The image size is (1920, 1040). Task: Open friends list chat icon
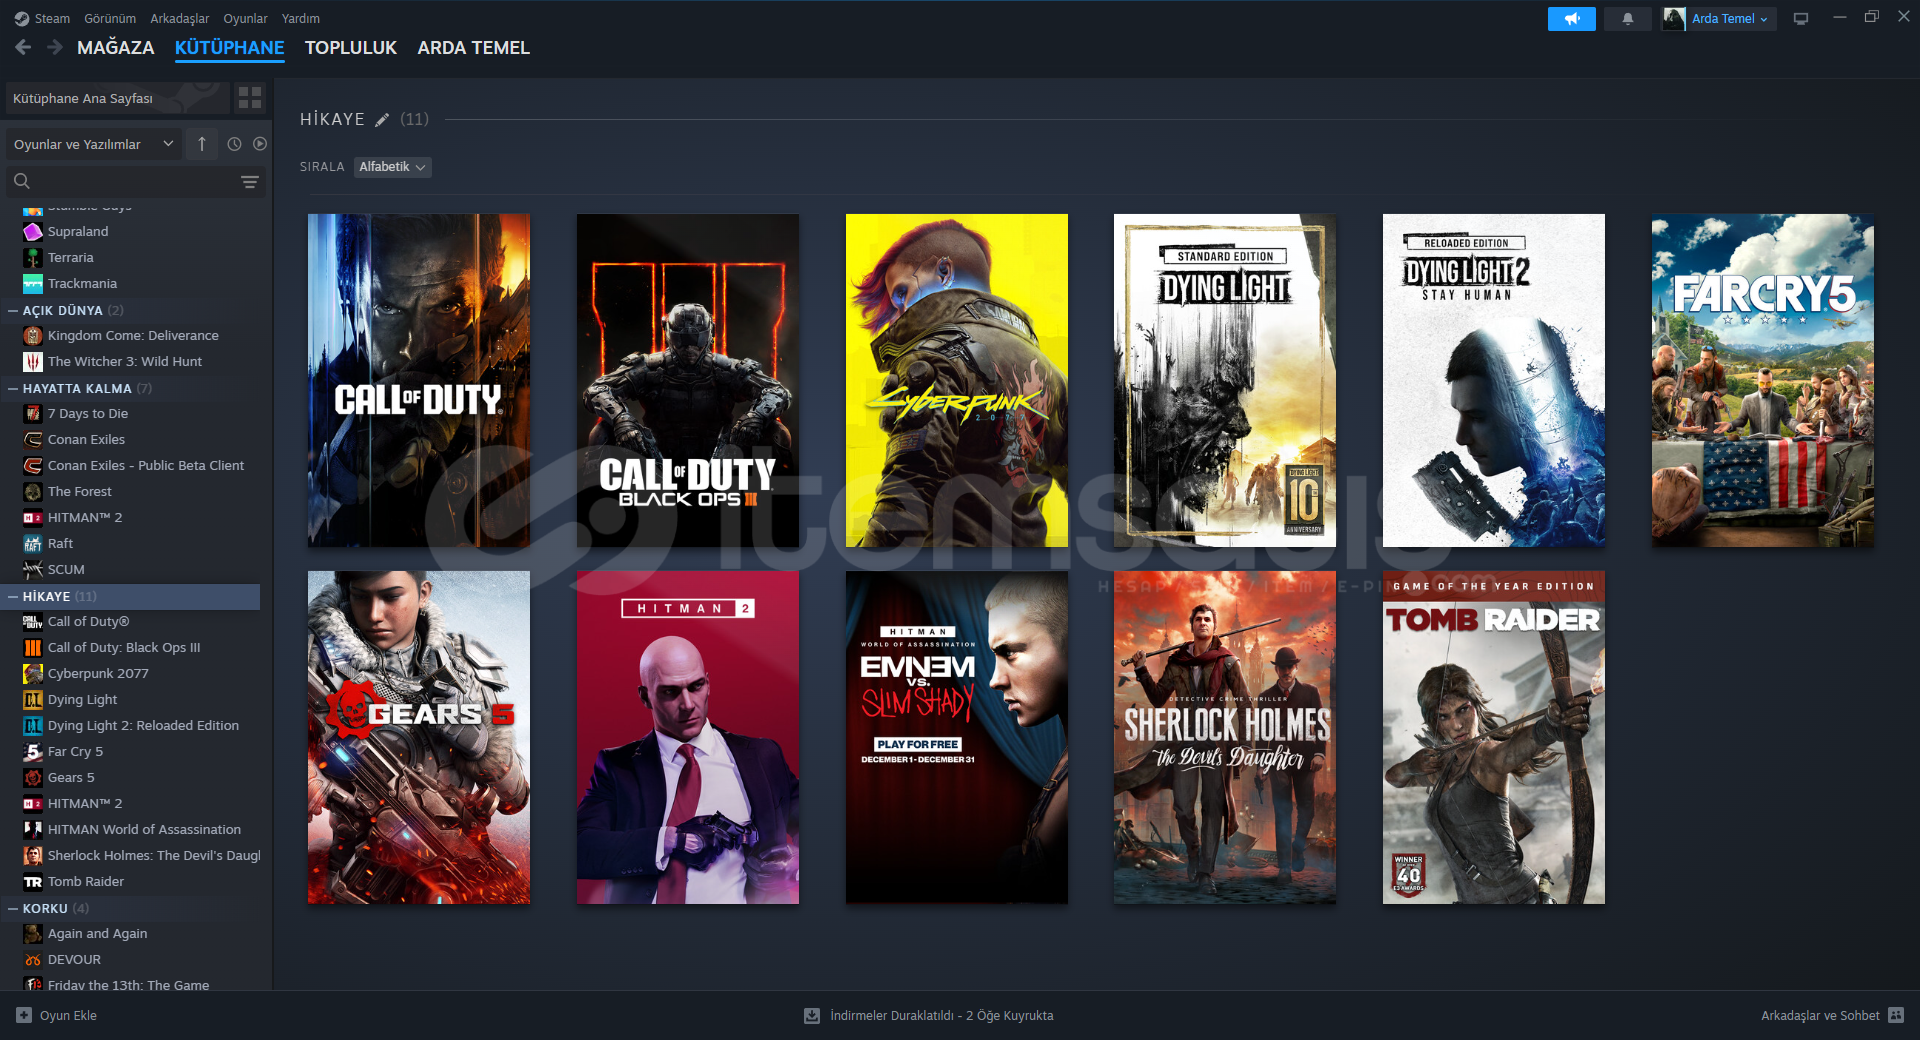tap(1896, 1015)
